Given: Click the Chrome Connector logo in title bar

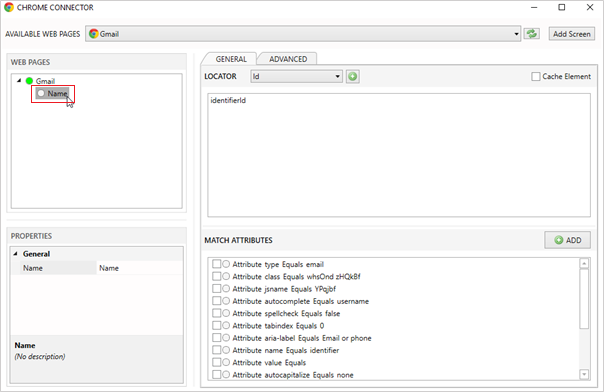Looking at the screenshot, I should click(9, 7).
